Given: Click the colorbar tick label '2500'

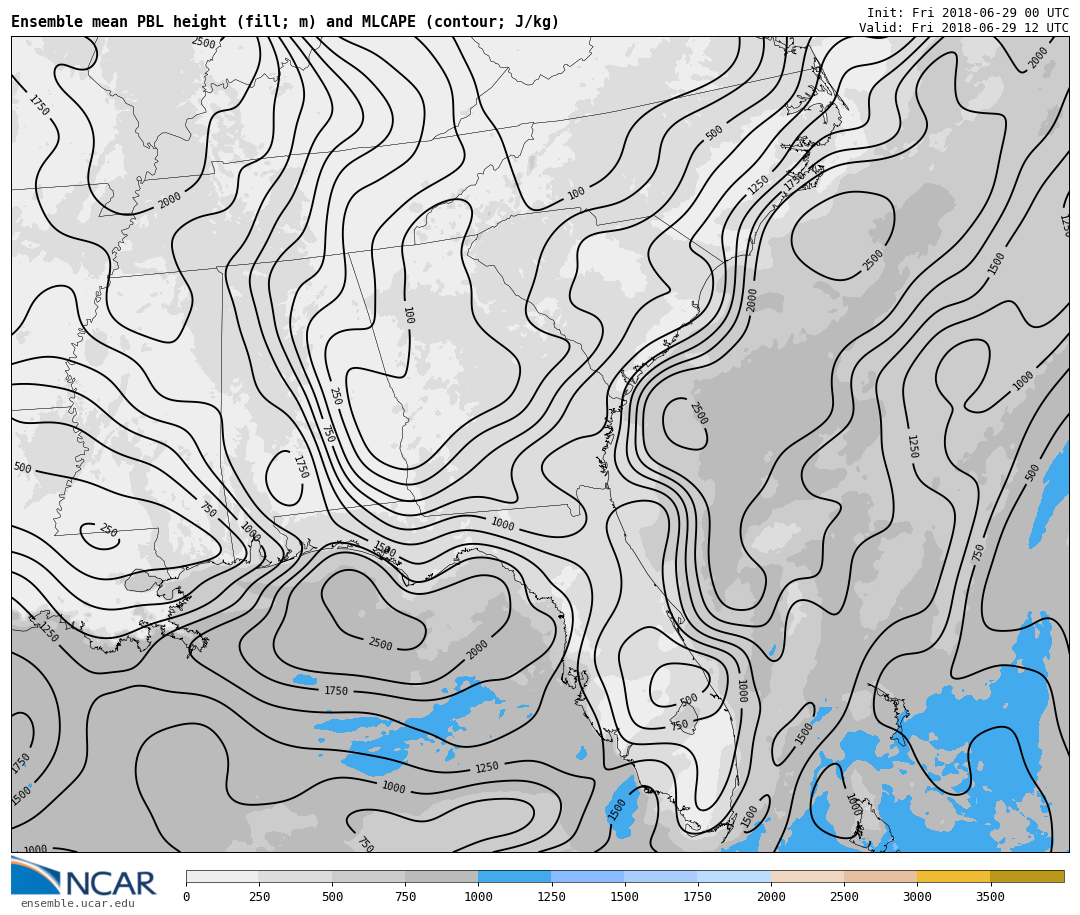Looking at the screenshot, I should 844,896.
